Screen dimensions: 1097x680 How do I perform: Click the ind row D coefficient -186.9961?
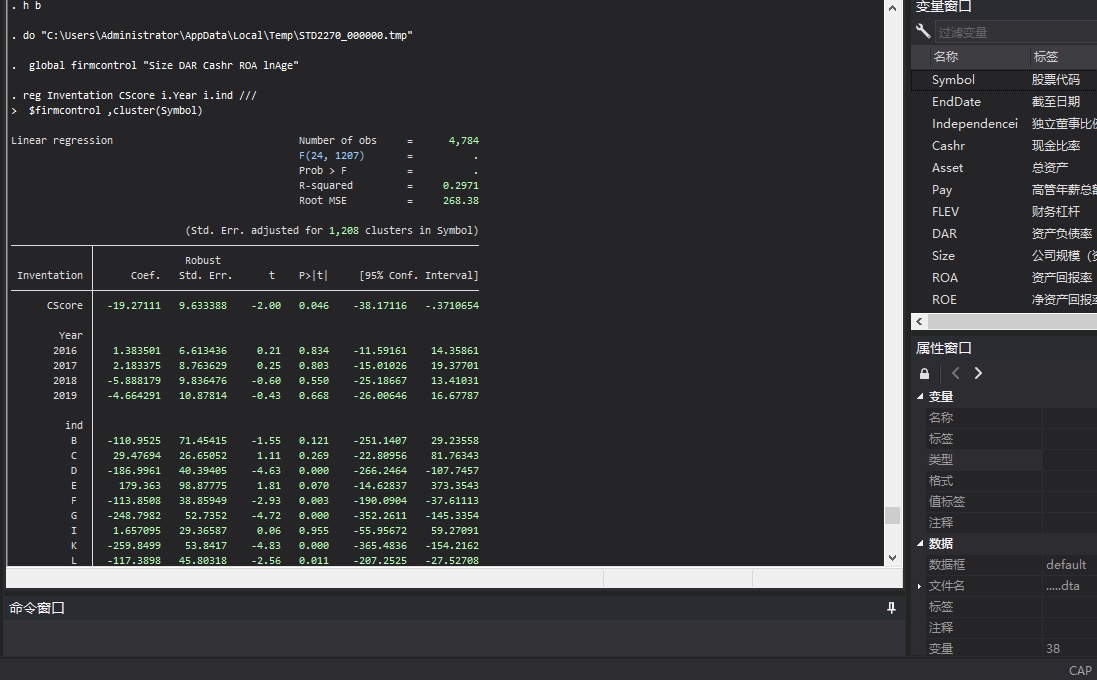pyautogui.click(x=134, y=471)
